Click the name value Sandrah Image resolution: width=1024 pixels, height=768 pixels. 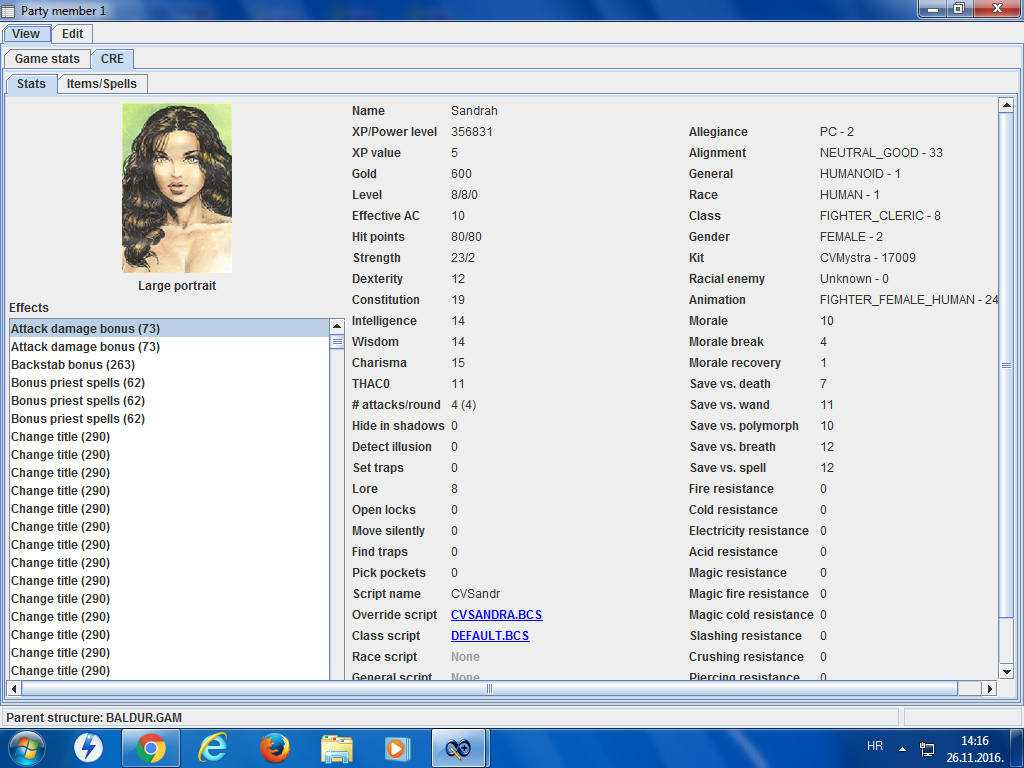474,111
